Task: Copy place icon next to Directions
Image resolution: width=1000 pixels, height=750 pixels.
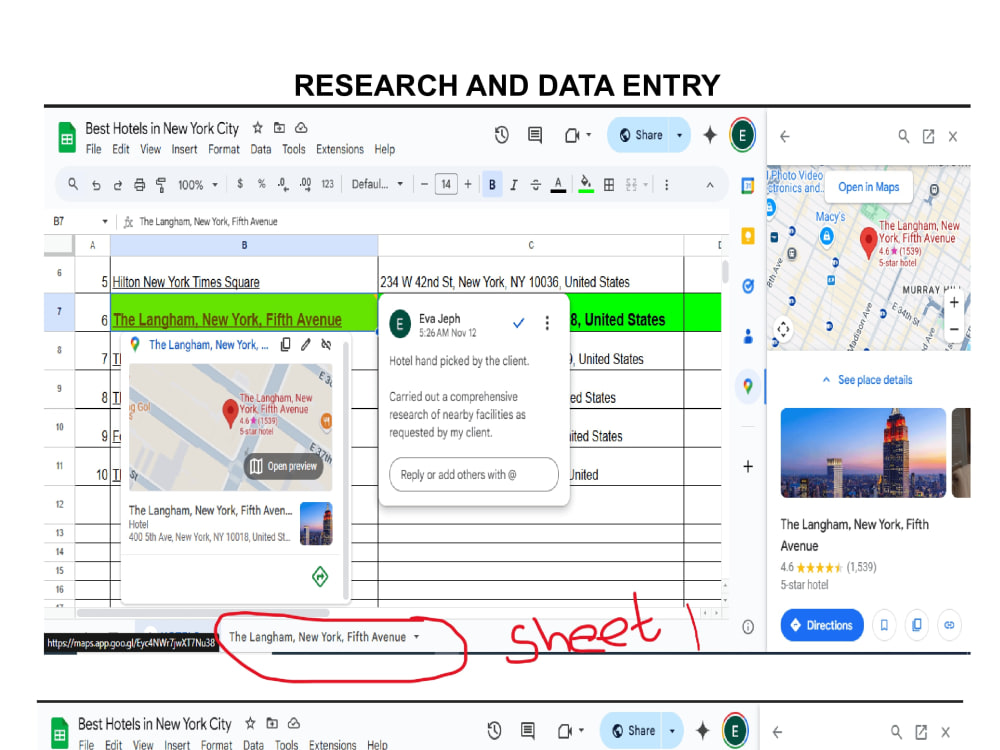Action: pyautogui.click(x=916, y=625)
